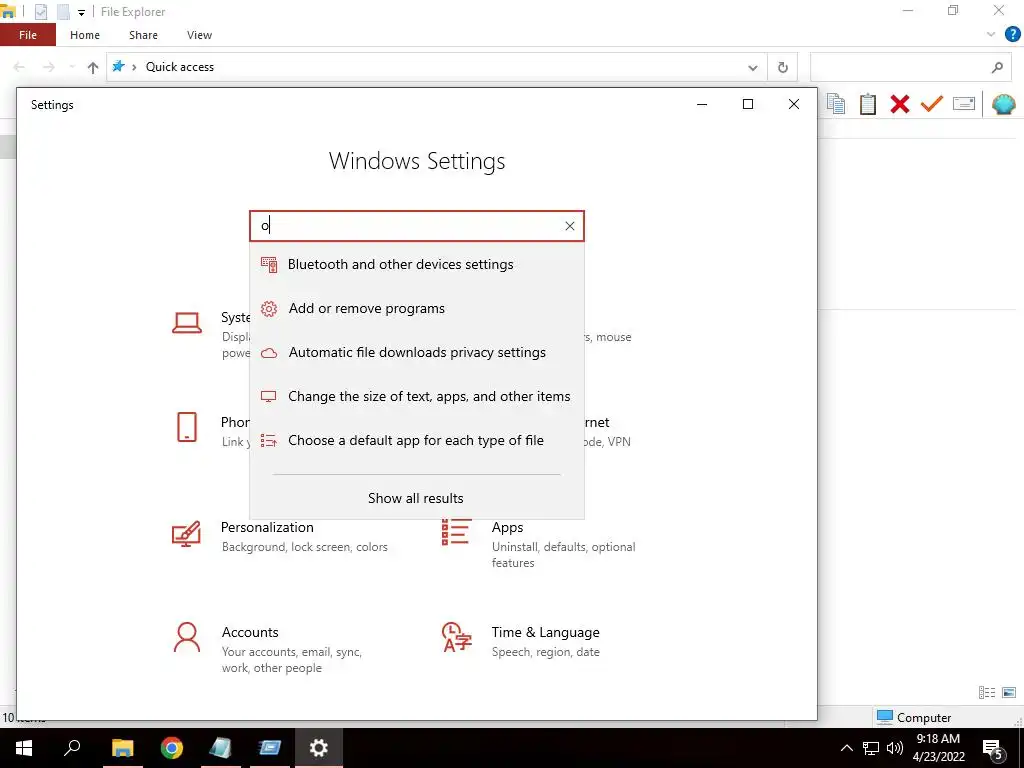1024x768 pixels.
Task: Click the red X delete toolbar icon
Action: 899,104
